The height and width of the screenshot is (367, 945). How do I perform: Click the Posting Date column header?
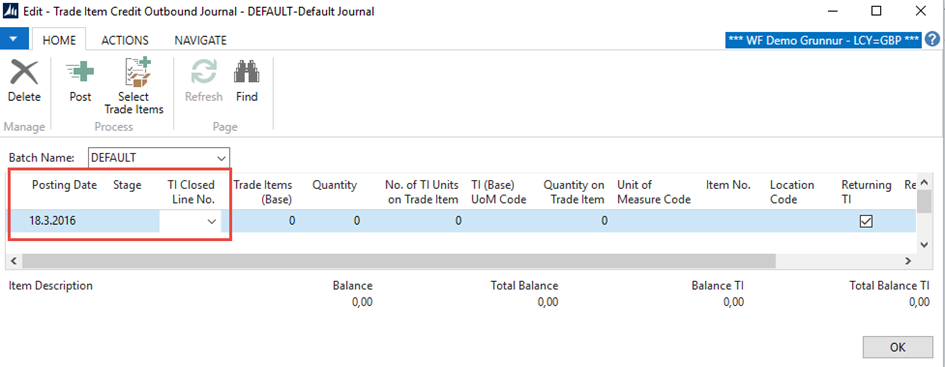pyautogui.click(x=64, y=185)
